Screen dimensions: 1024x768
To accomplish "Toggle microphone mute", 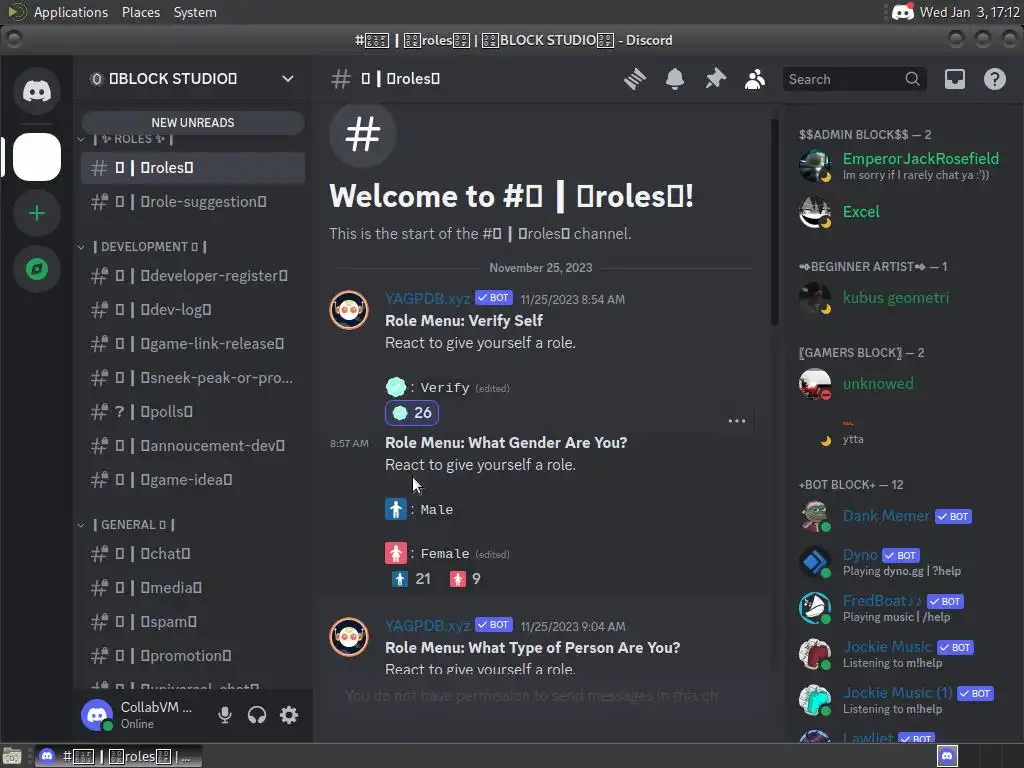I will (225, 715).
